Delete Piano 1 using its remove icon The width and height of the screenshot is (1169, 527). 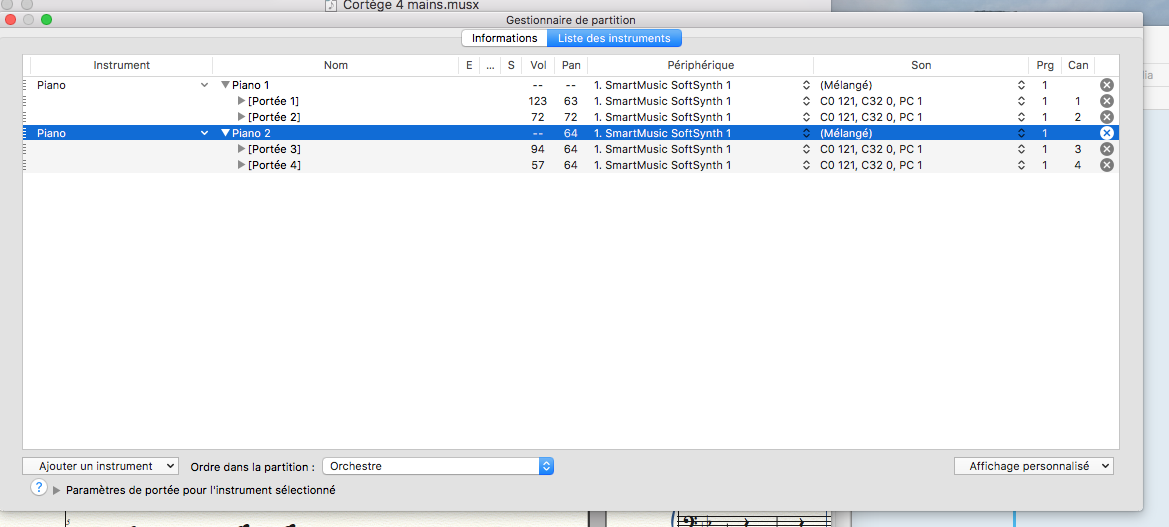tap(1107, 85)
